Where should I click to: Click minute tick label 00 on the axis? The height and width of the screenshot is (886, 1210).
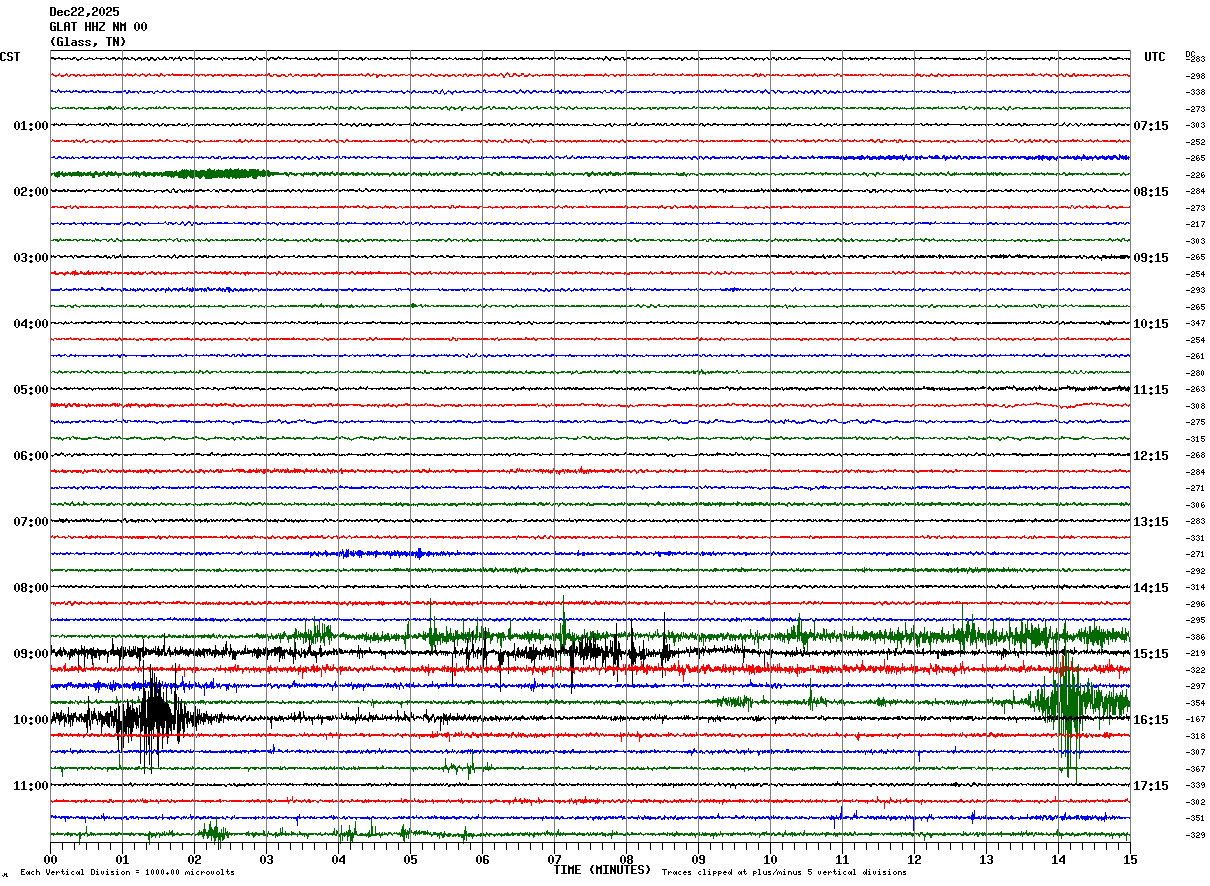[x=50, y=859]
